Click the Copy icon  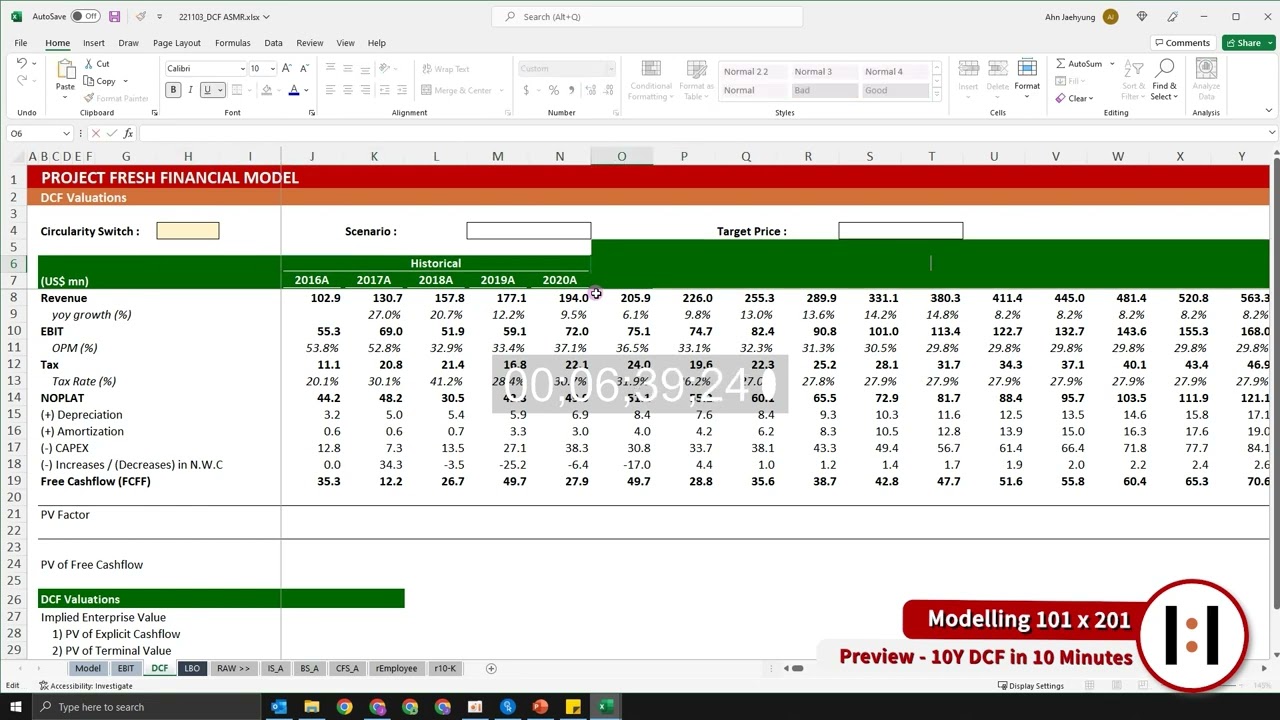click(x=90, y=81)
